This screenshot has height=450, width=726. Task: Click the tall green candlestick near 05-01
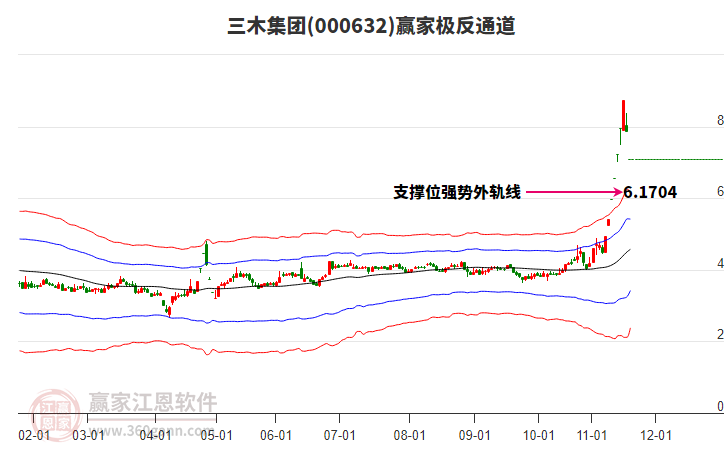(207, 253)
